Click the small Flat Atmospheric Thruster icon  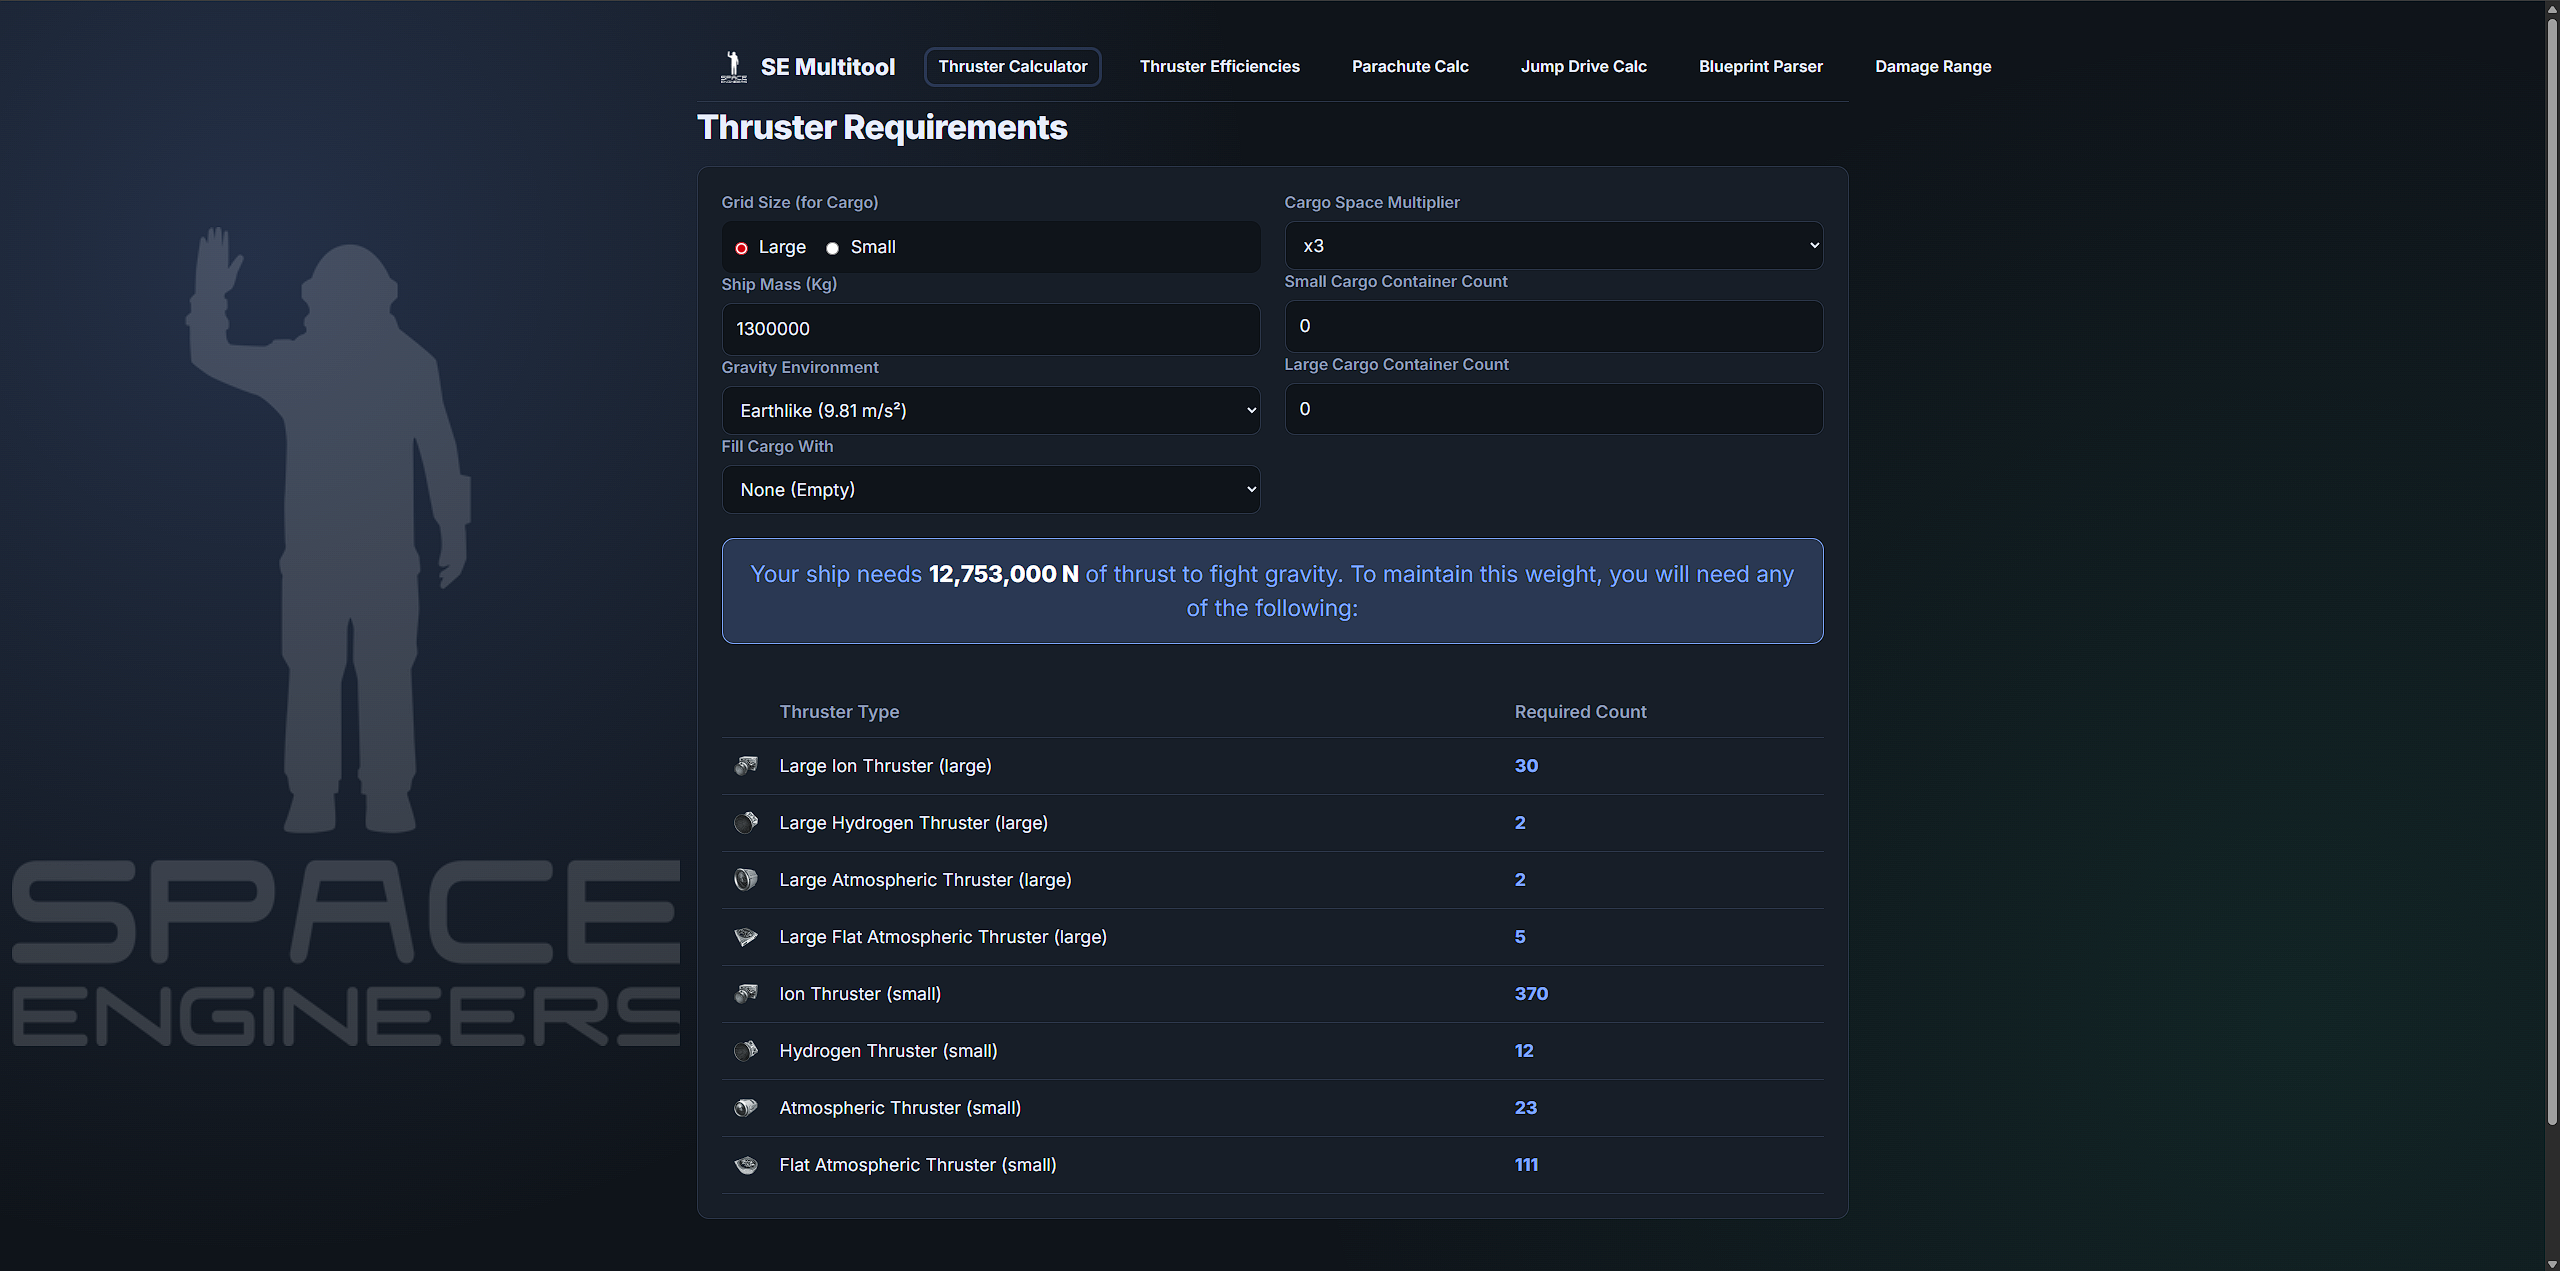pyautogui.click(x=746, y=1165)
